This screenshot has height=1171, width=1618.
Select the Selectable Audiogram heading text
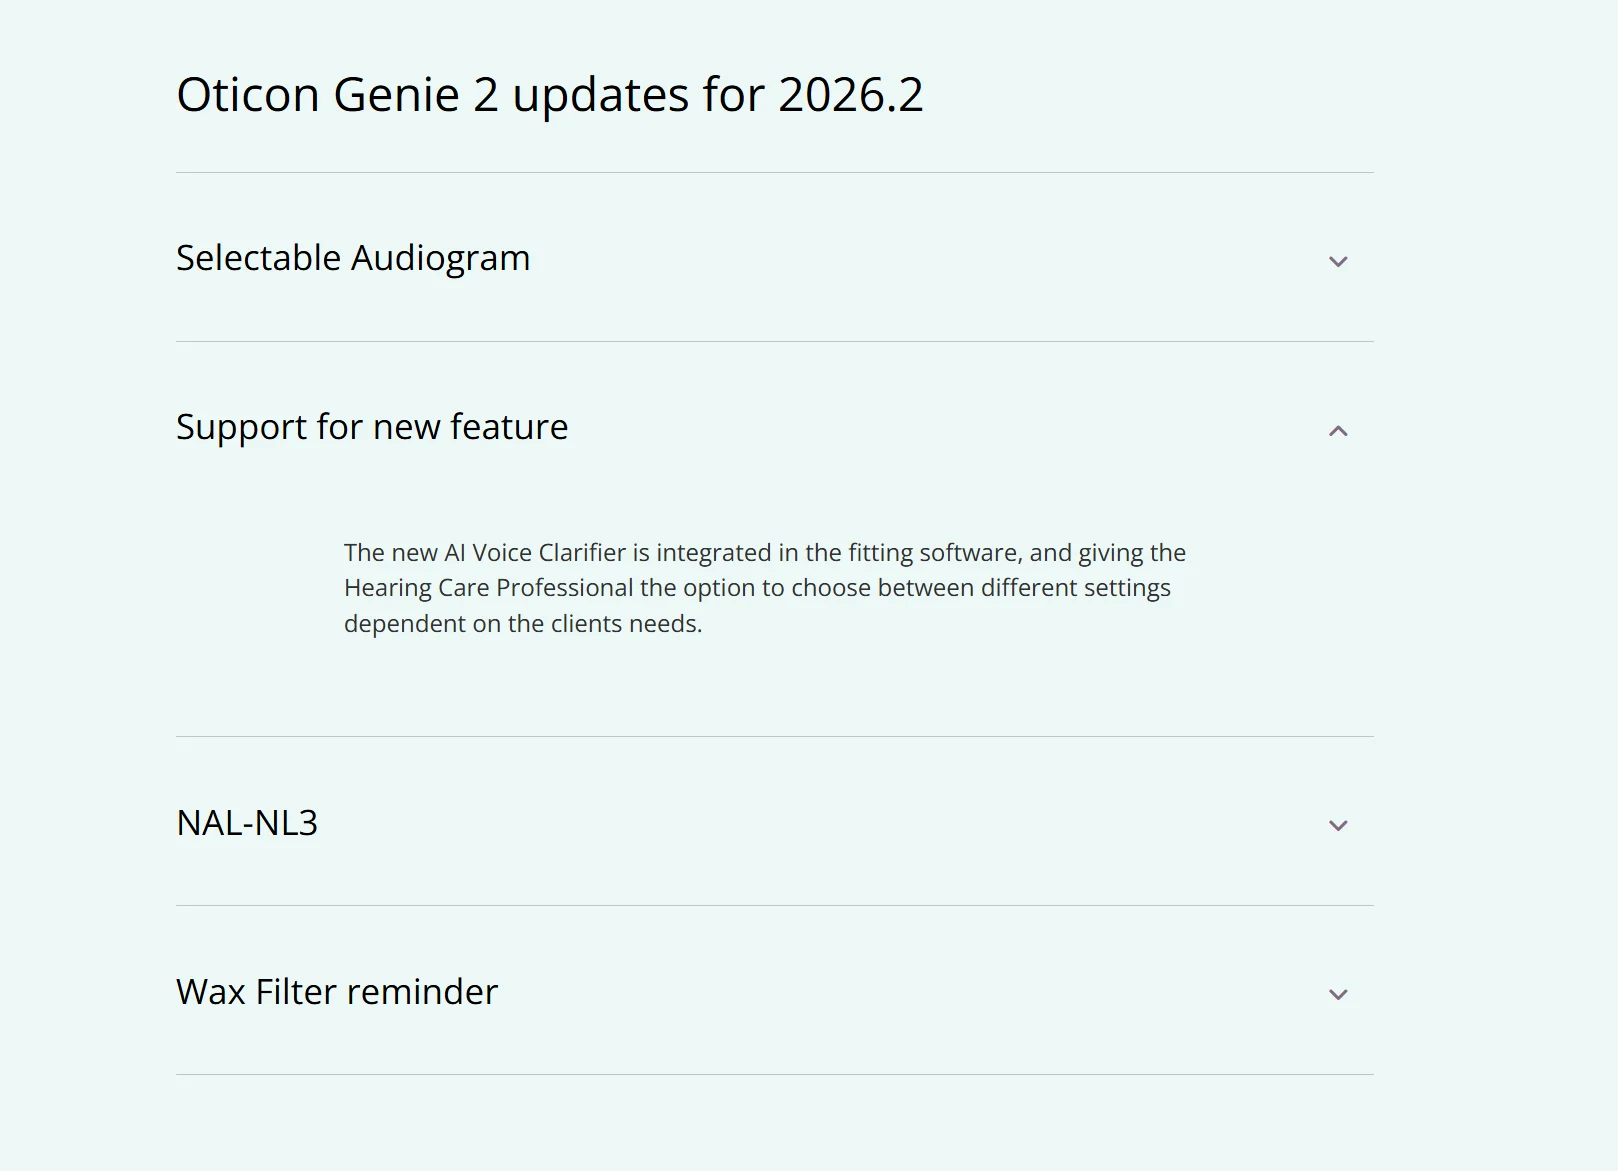pyautogui.click(x=353, y=258)
